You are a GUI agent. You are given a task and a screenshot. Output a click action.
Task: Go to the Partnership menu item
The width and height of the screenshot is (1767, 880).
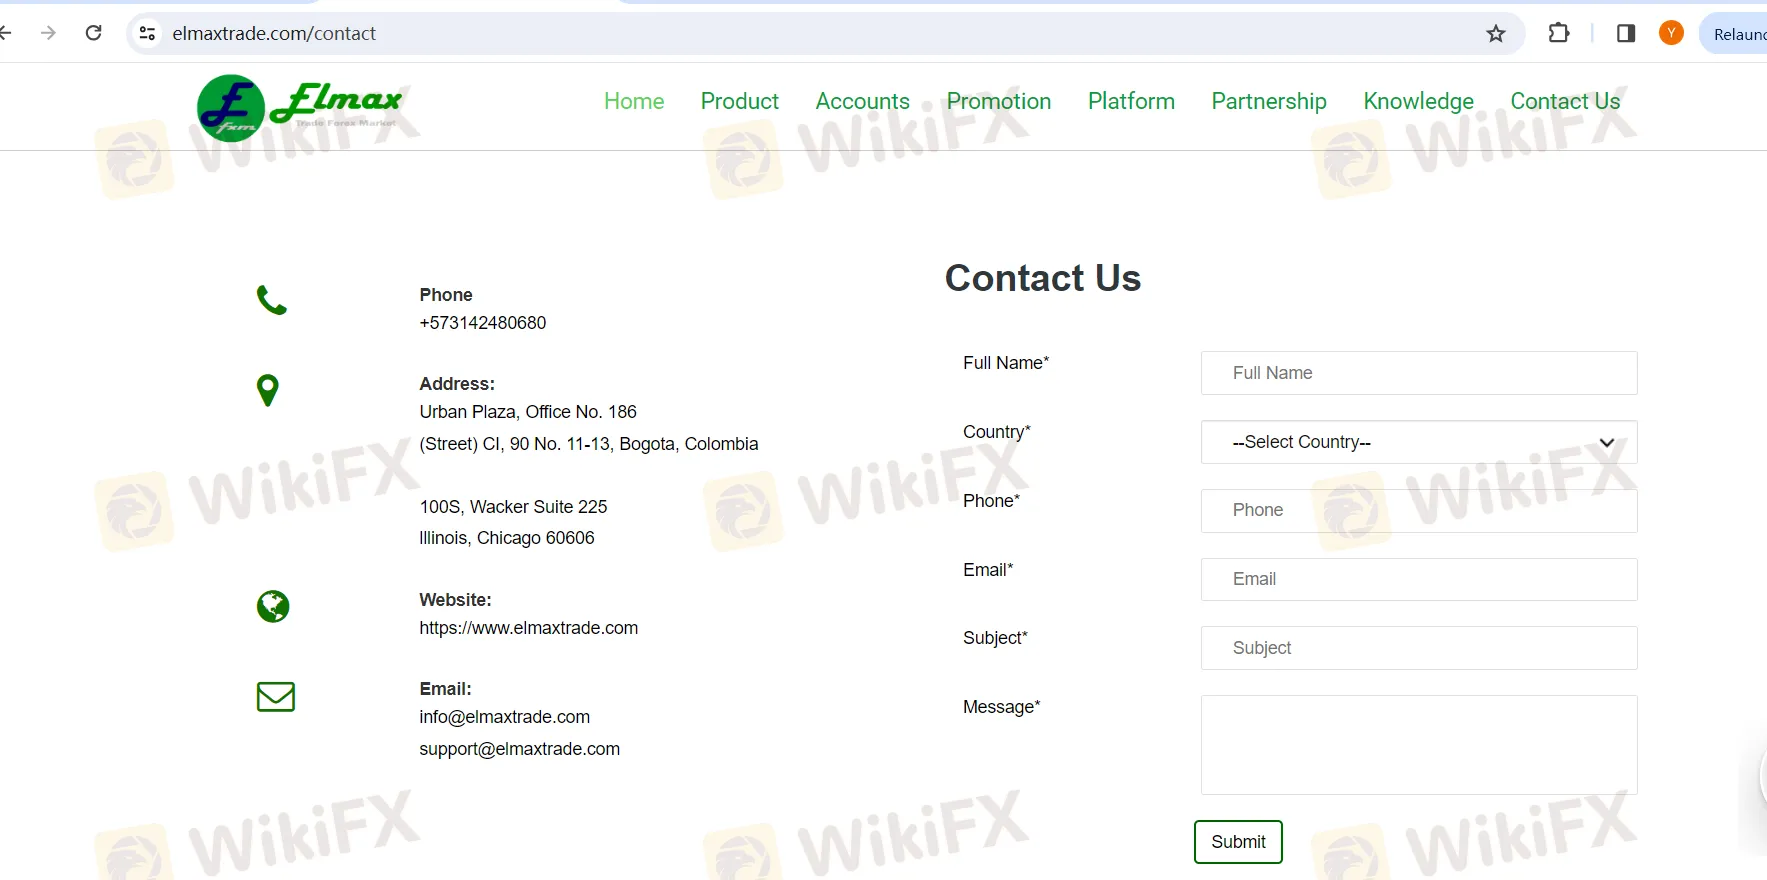(x=1268, y=102)
